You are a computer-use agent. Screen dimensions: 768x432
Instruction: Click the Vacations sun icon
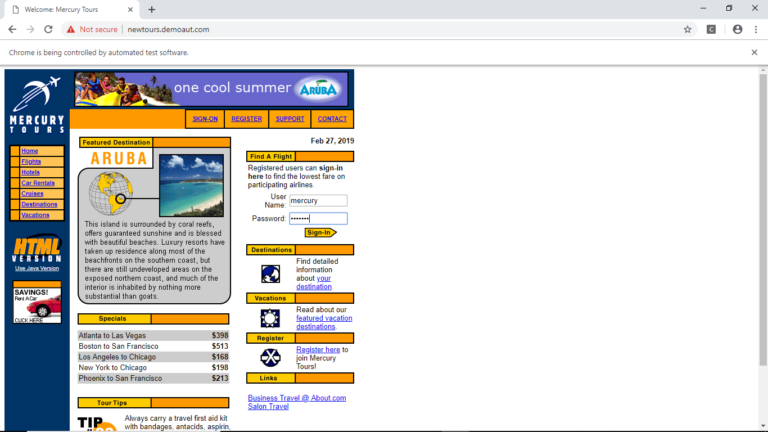click(x=270, y=318)
